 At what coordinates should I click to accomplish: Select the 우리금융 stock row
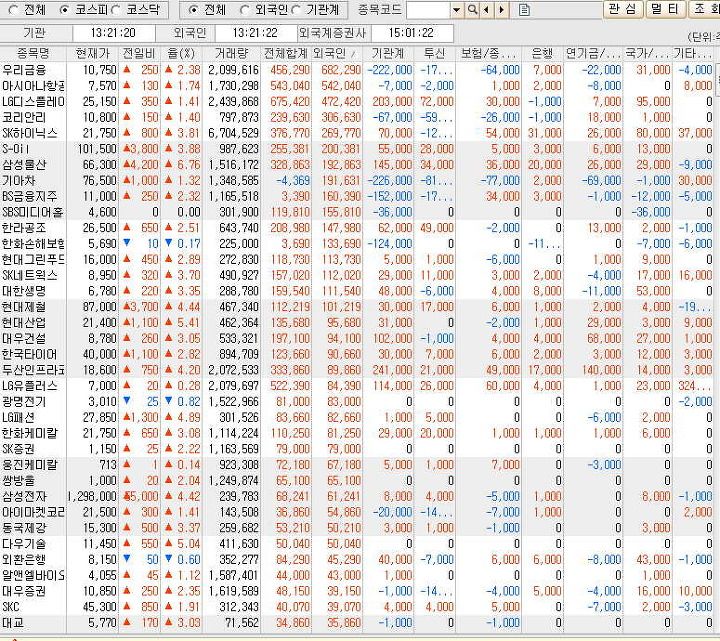tap(356, 70)
